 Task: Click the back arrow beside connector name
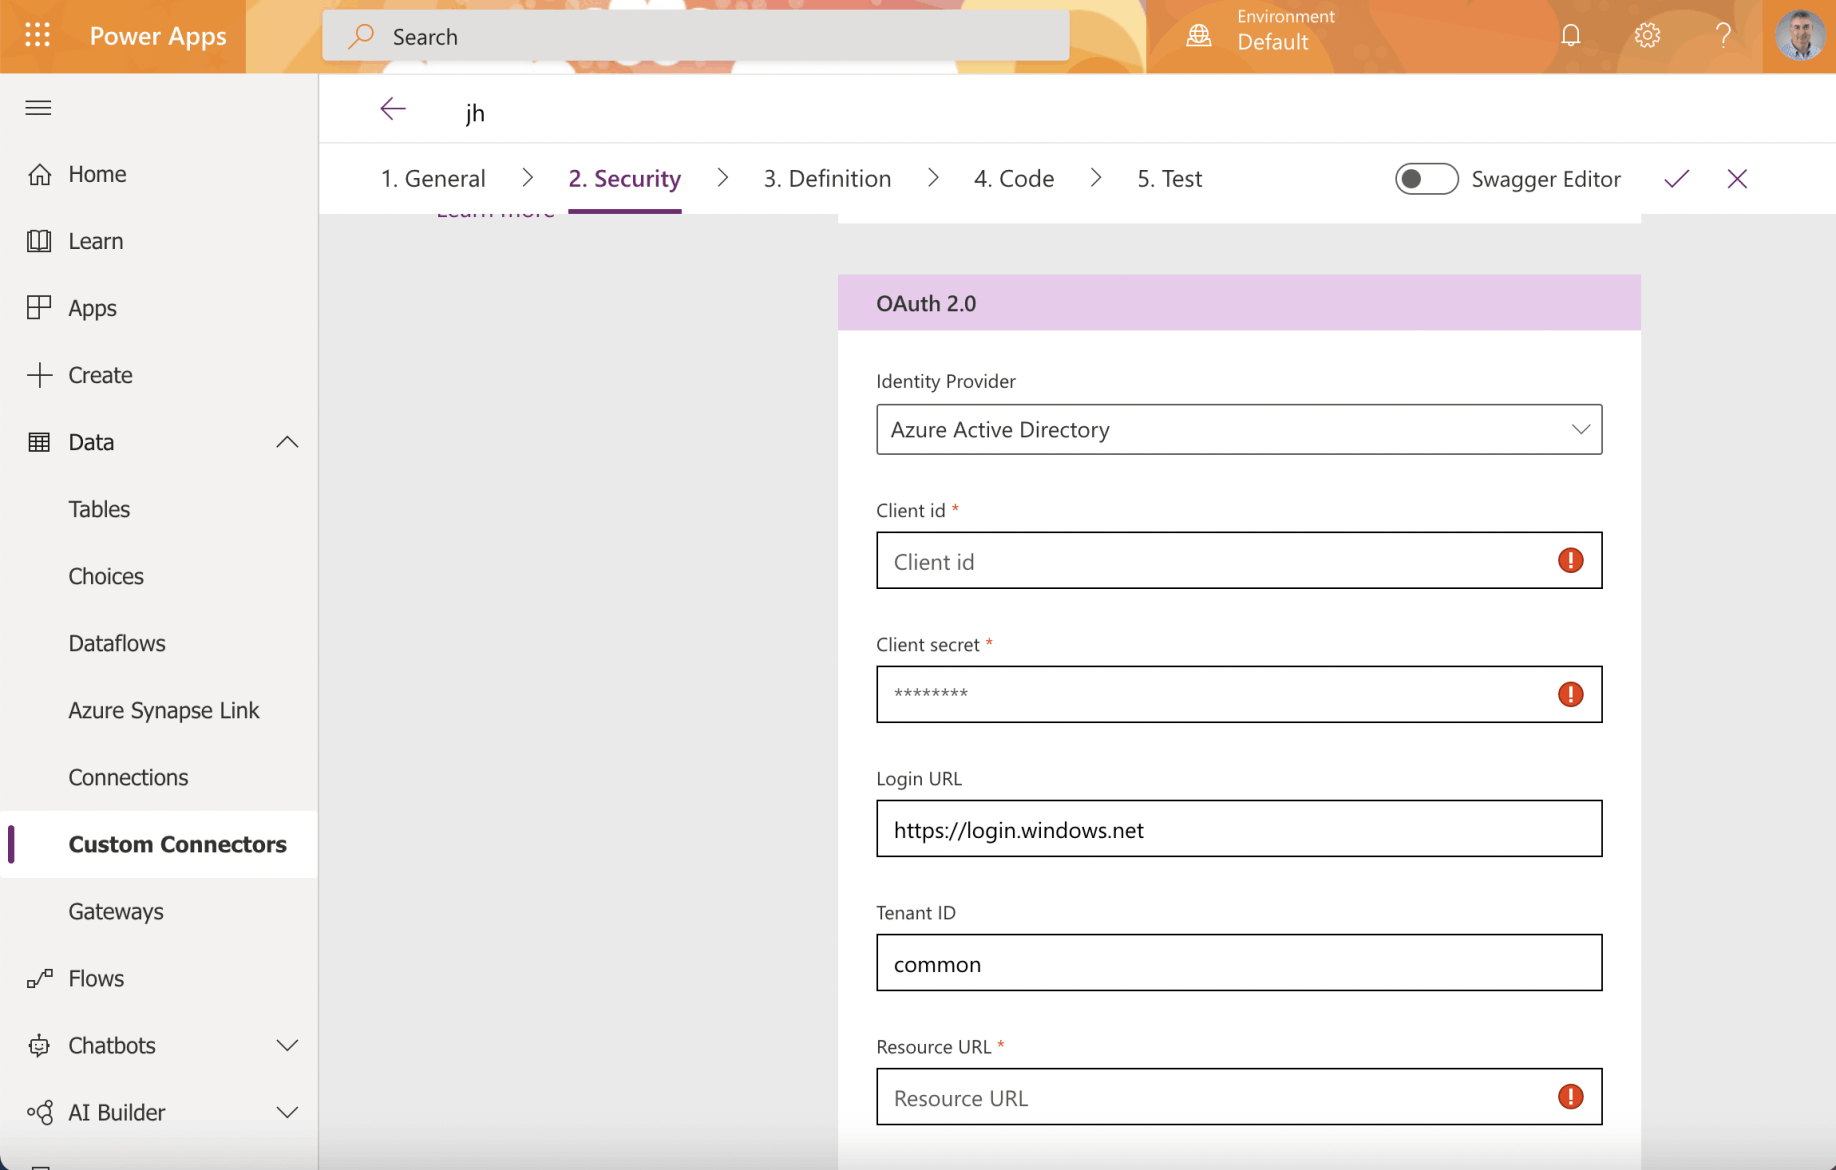click(x=393, y=109)
